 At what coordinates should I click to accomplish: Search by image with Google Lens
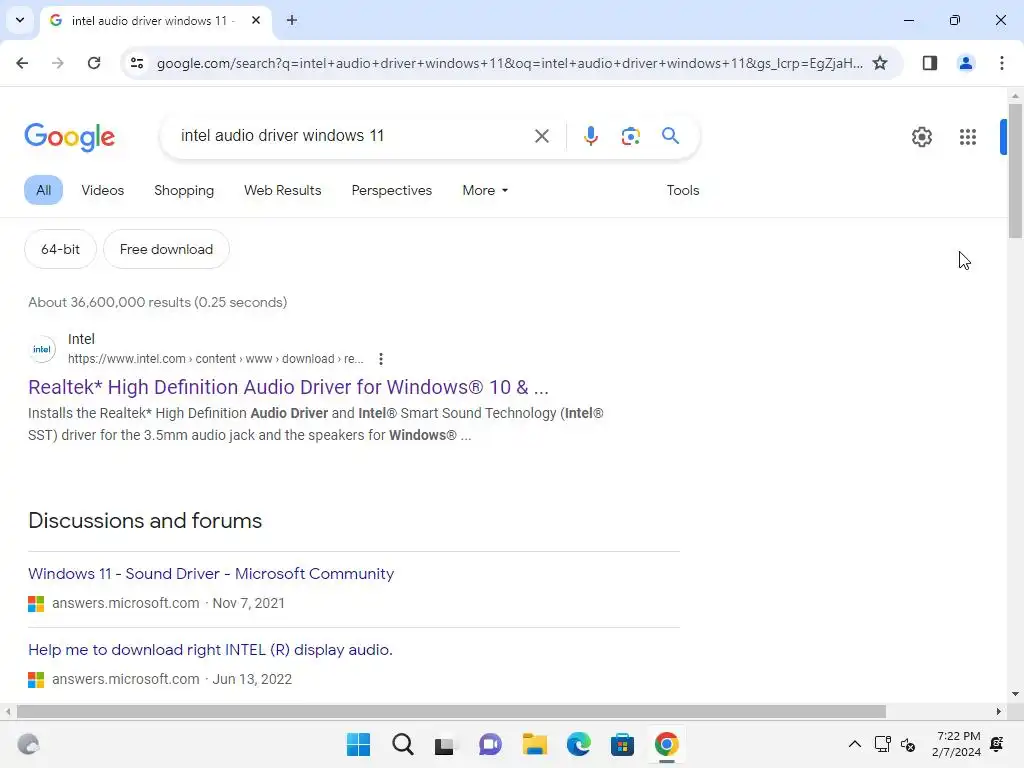(x=630, y=136)
